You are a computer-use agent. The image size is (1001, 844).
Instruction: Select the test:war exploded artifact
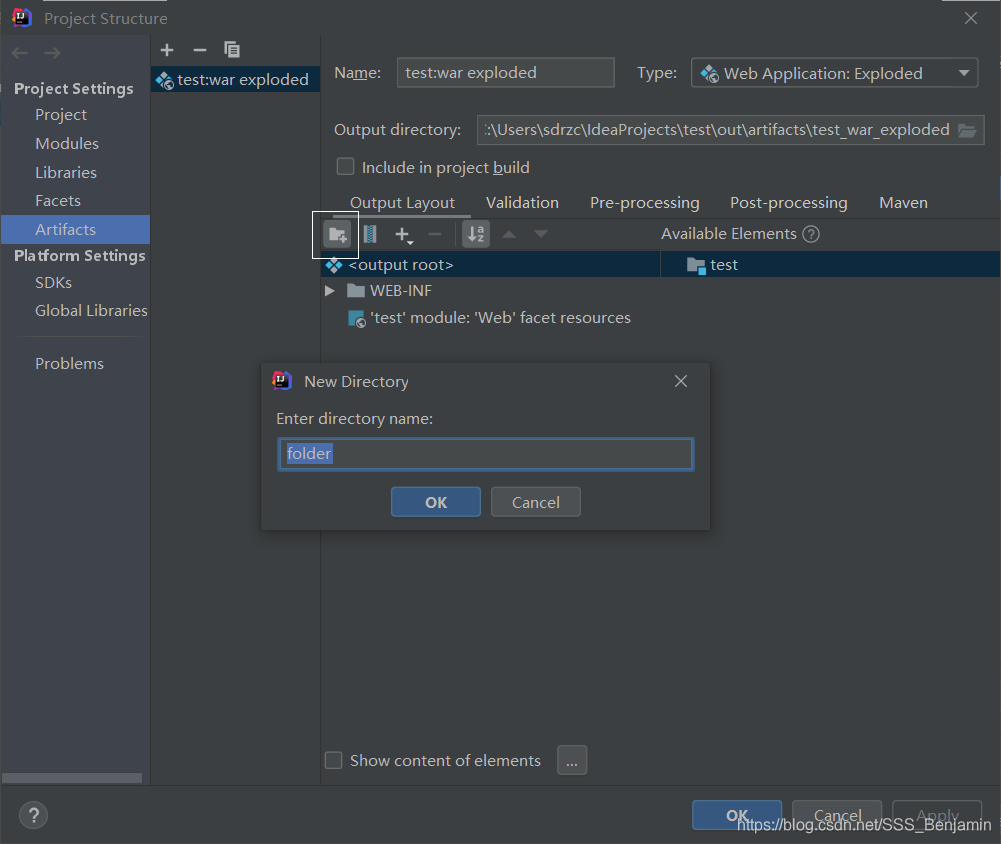(x=235, y=80)
